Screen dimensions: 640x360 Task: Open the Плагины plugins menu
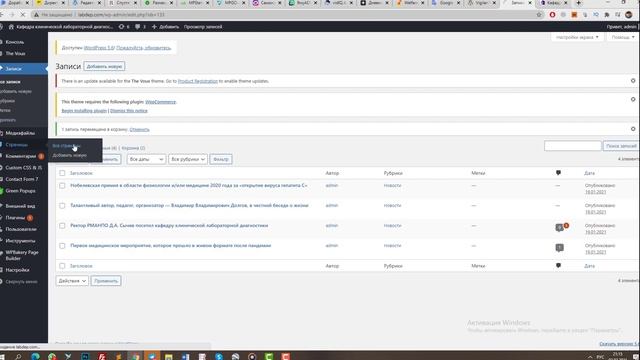16,218
